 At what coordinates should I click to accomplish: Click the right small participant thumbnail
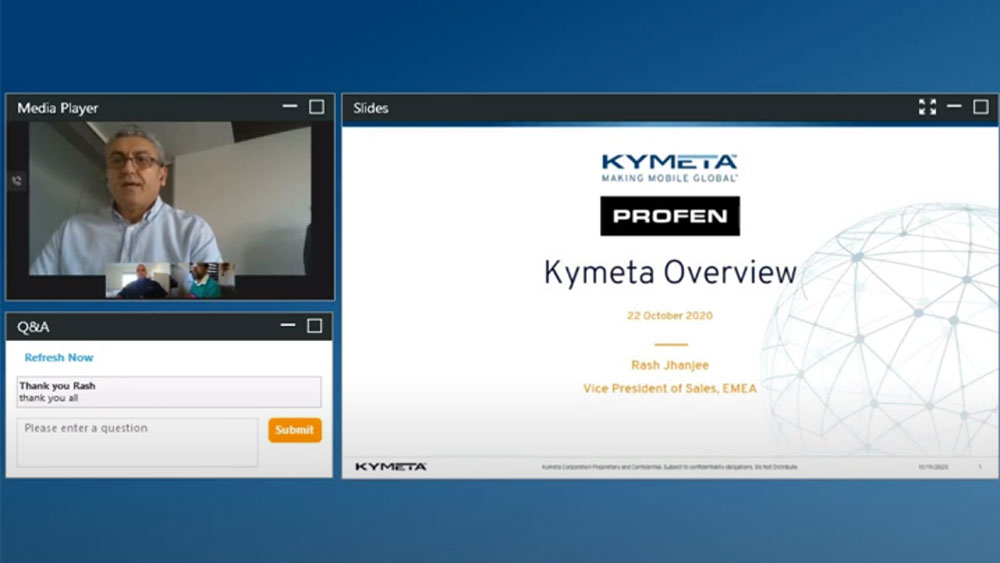pyautogui.click(x=203, y=280)
